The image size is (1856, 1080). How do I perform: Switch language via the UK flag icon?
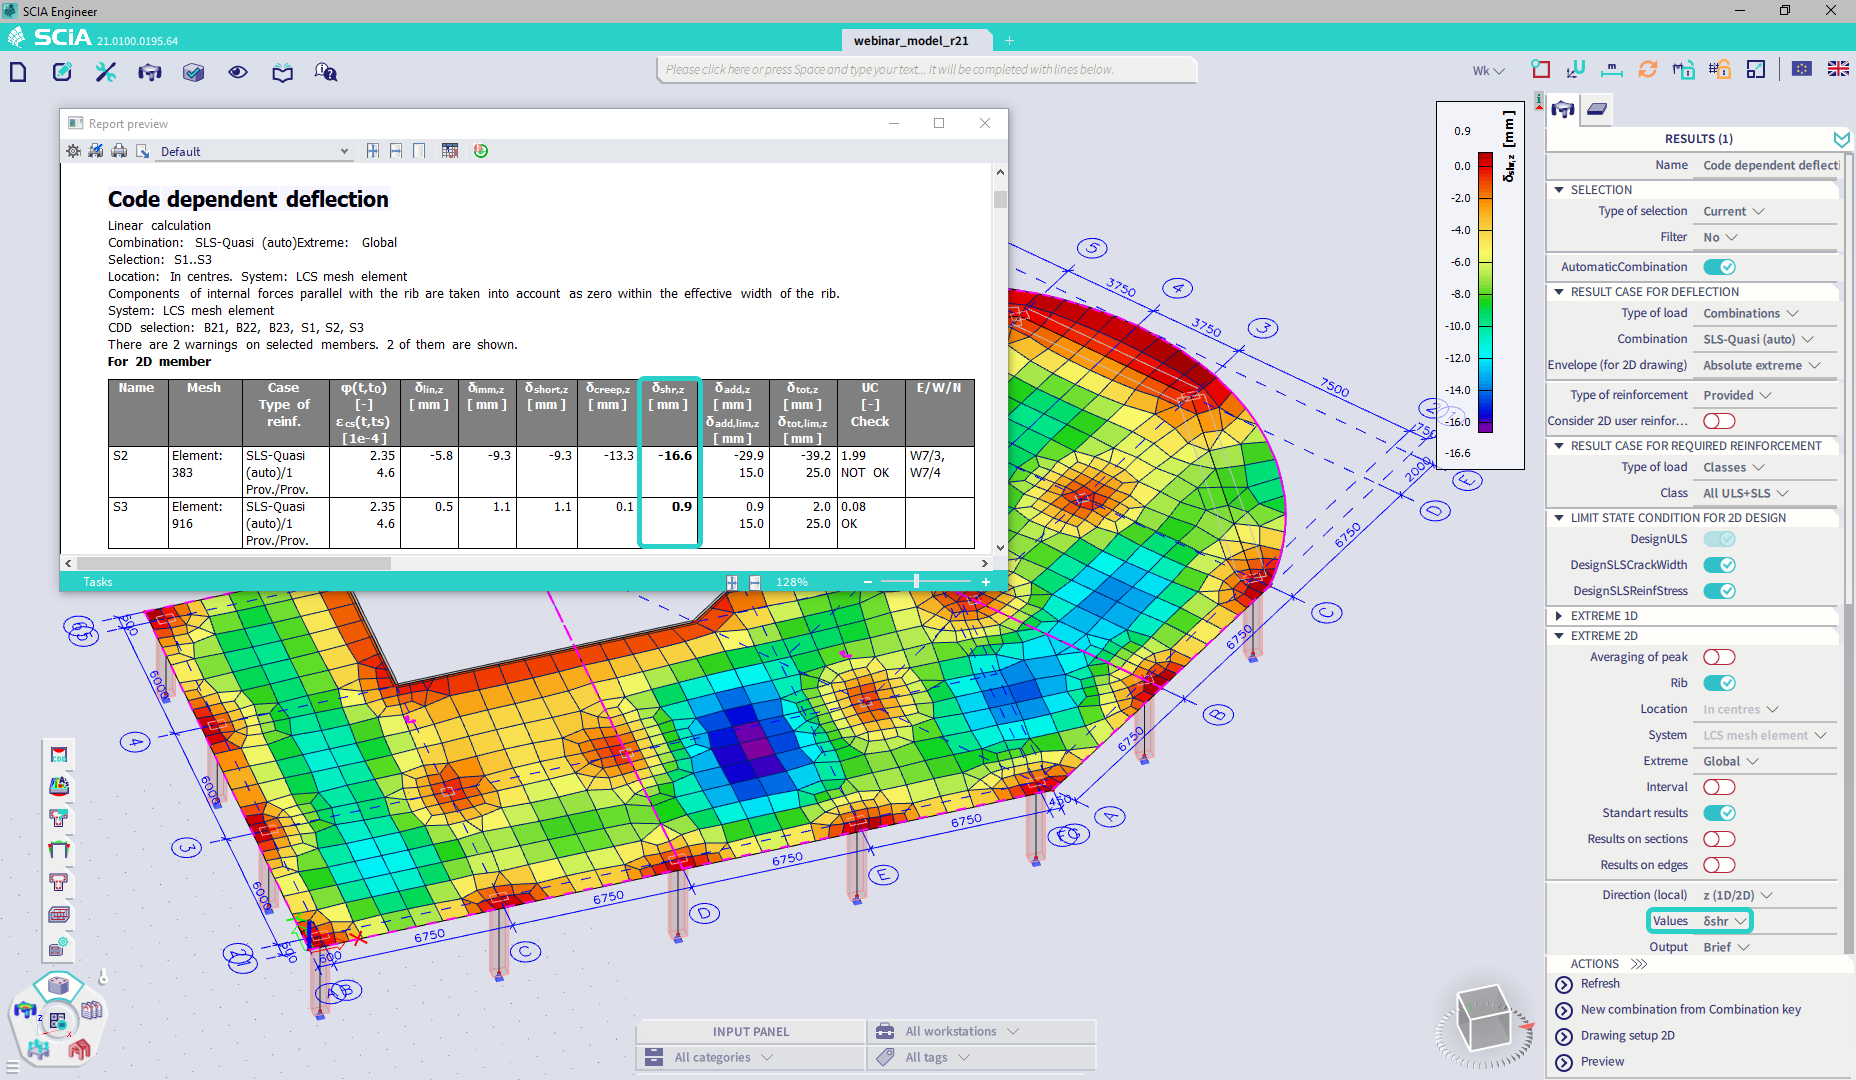1838,69
